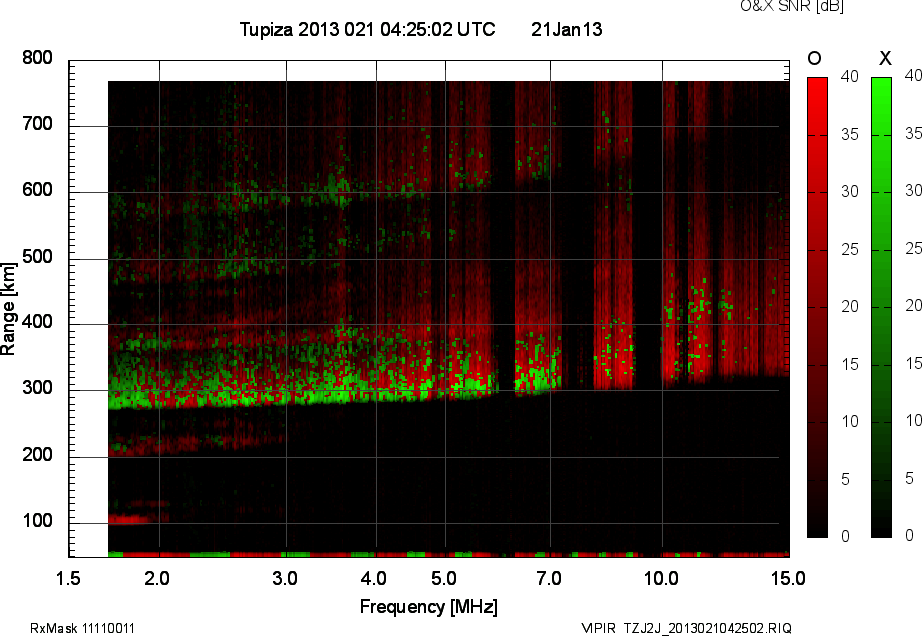Click the 100 tick on the range axis
The image size is (922, 636).
click(37, 522)
